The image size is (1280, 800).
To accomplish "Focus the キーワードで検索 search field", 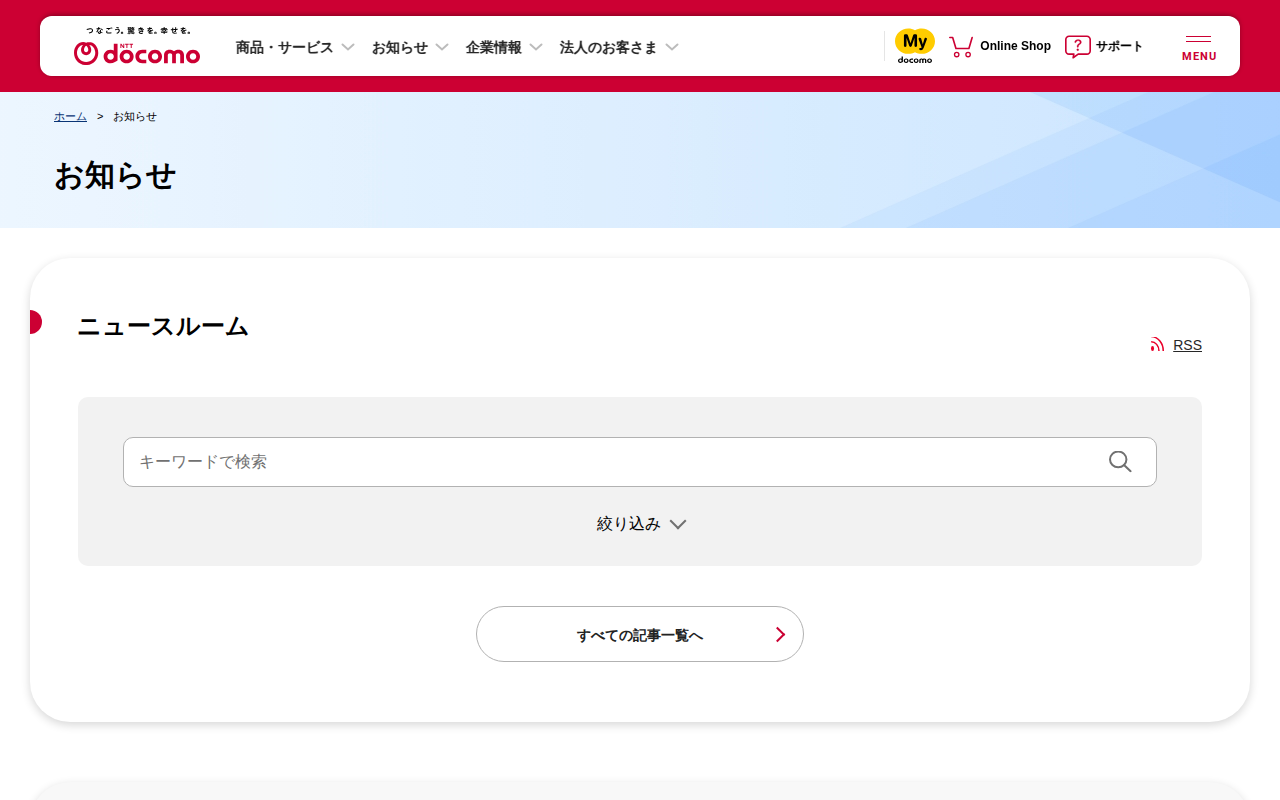I will pos(640,462).
